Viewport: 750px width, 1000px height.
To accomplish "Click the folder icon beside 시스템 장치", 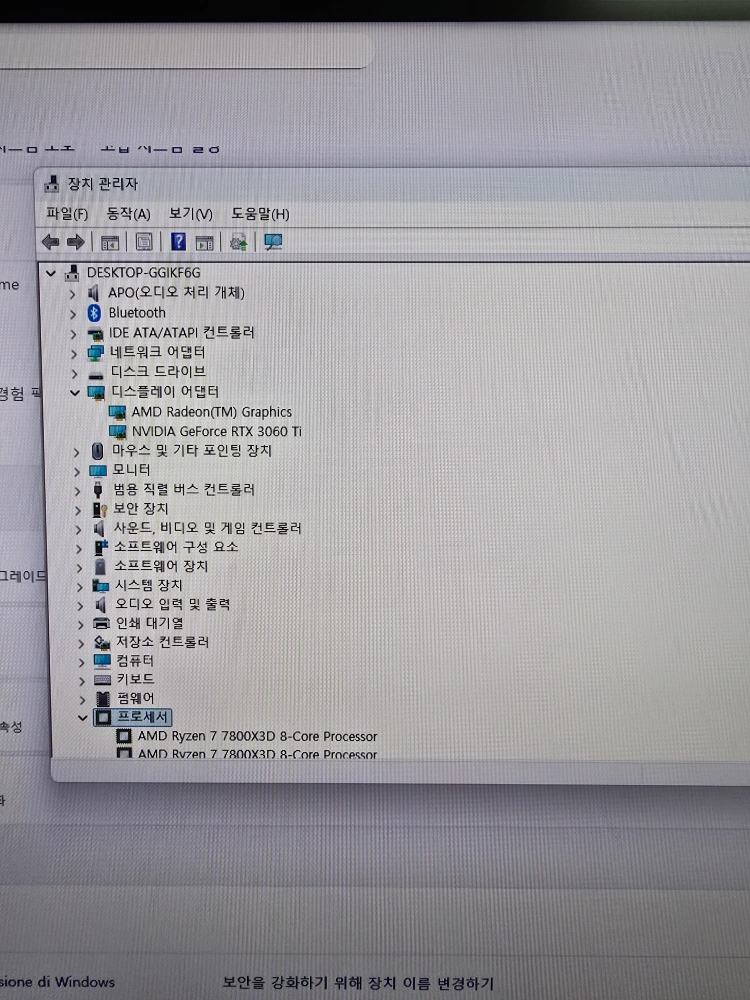I will coord(101,585).
